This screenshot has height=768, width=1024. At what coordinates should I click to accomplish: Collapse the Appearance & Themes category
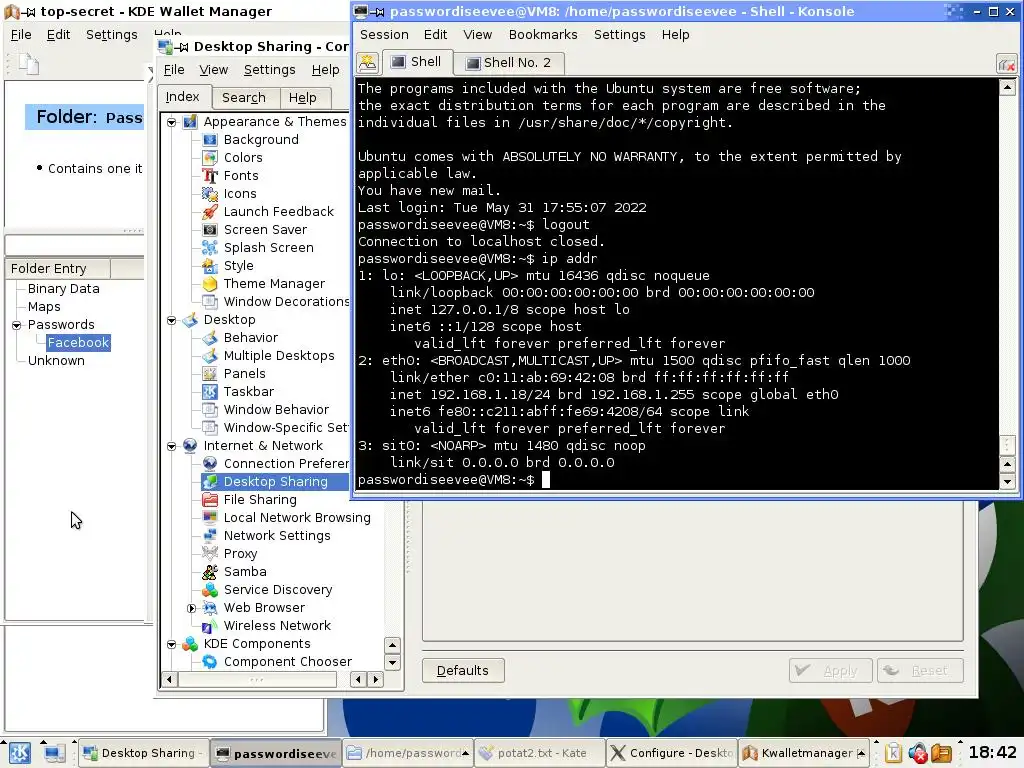coord(172,122)
